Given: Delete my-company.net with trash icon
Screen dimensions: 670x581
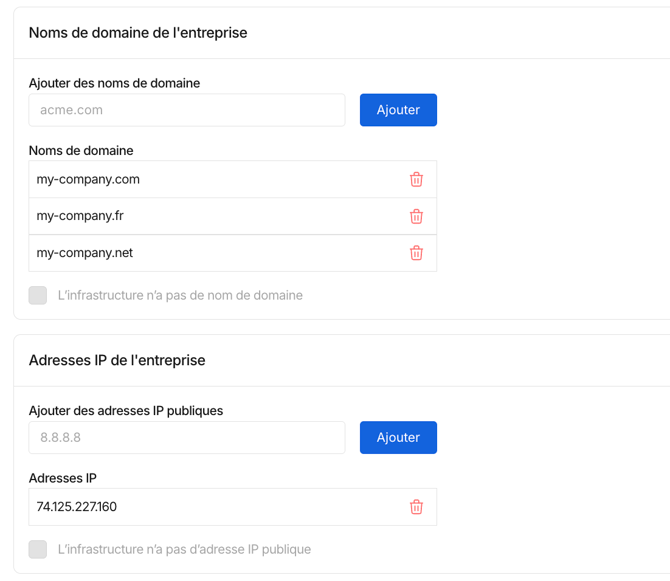Looking at the screenshot, I should tap(416, 253).
